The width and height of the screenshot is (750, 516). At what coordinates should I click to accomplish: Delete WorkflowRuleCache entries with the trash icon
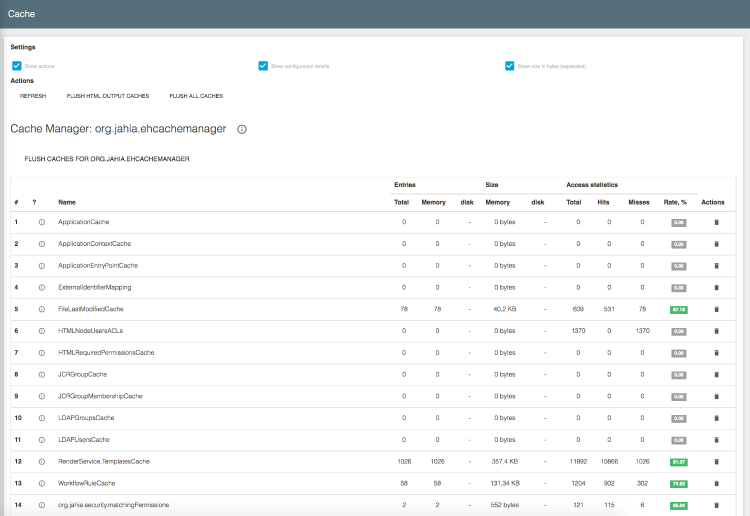tap(717, 483)
